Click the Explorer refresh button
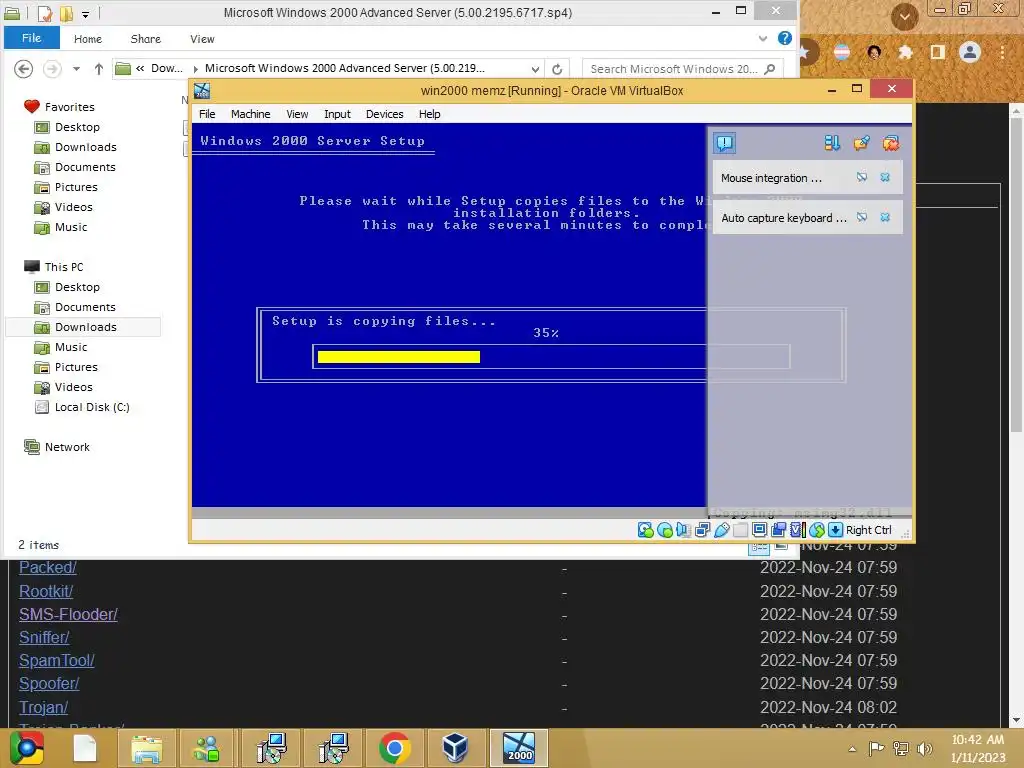This screenshot has width=1024, height=768. click(x=556, y=69)
